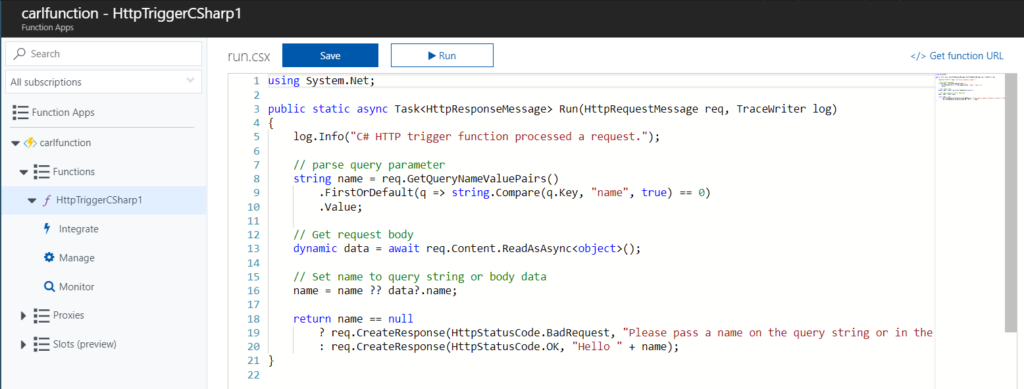
Task: Click 'HttpStatusCode.OK' on line 20
Action: tap(506, 347)
